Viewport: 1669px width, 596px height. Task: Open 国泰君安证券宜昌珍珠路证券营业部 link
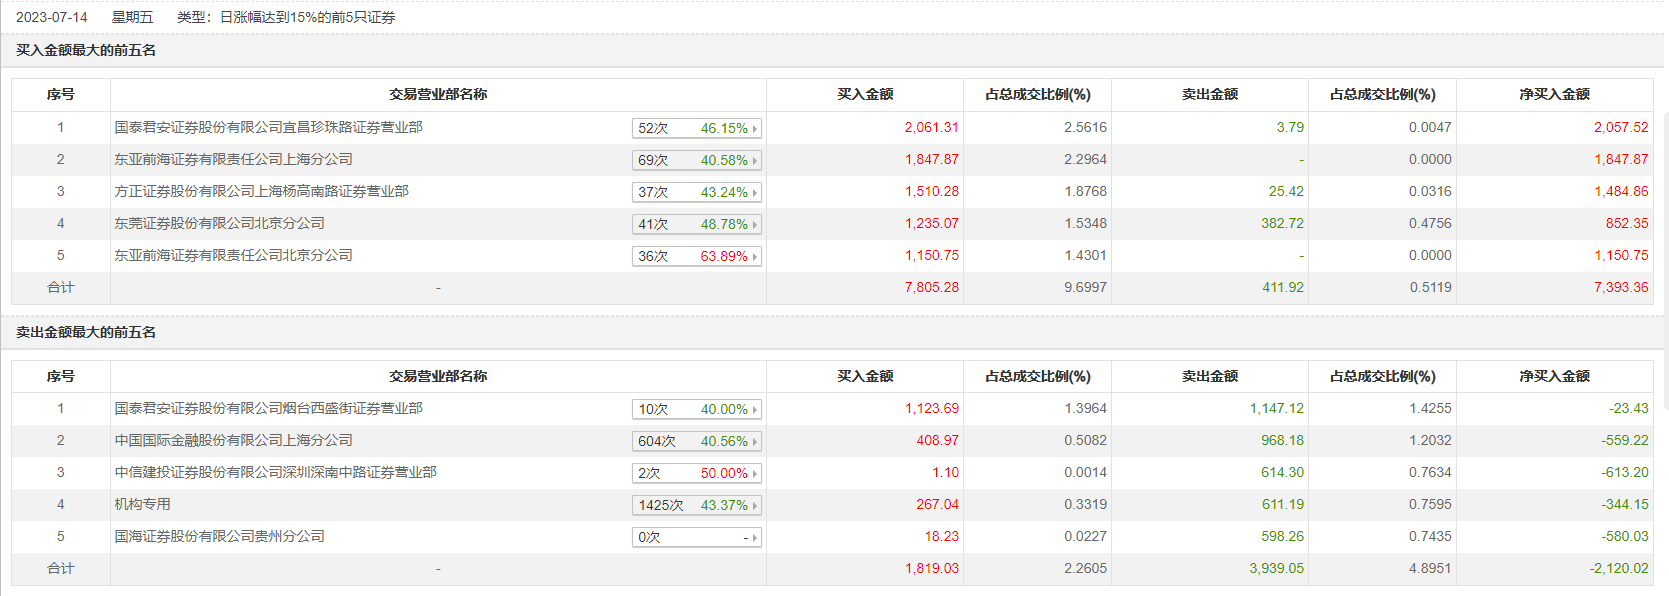[x=268, y=127]
